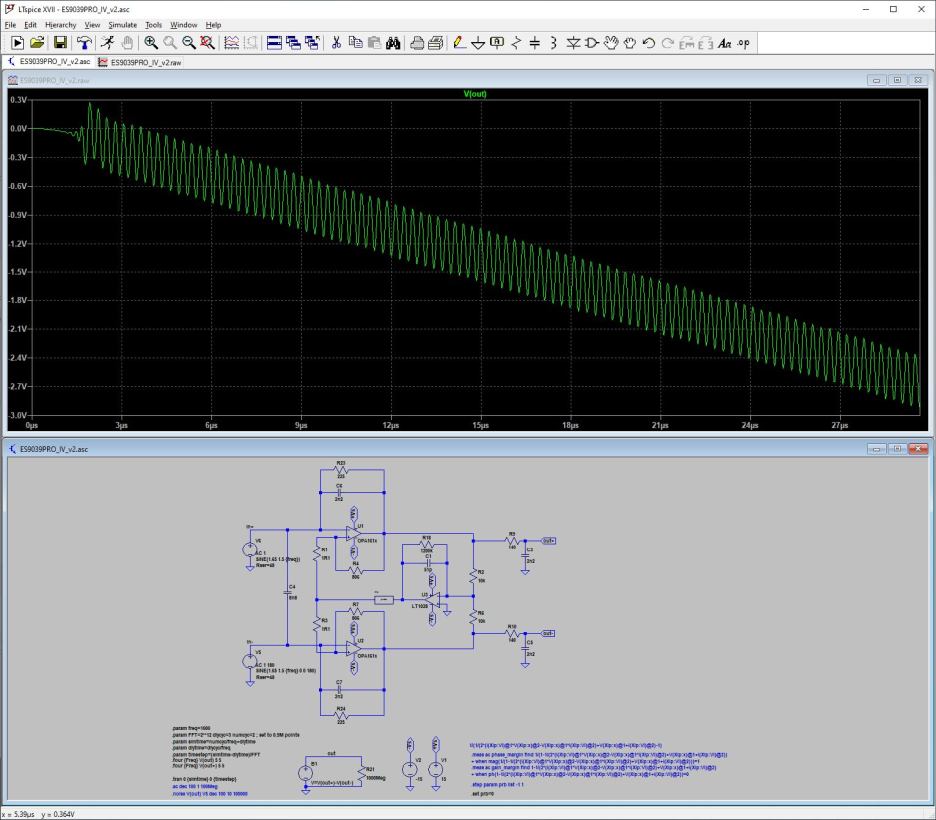Open the Help menu
This screenshot has width=936, height=820.
click(x=213, y=25)
